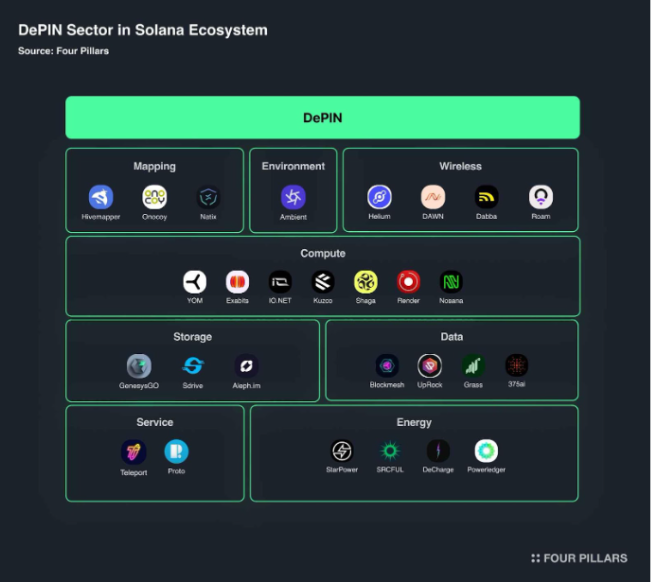652x582 pixels.
Task: Click the StarPower lightning icon
Action: [x=342, y=451]
